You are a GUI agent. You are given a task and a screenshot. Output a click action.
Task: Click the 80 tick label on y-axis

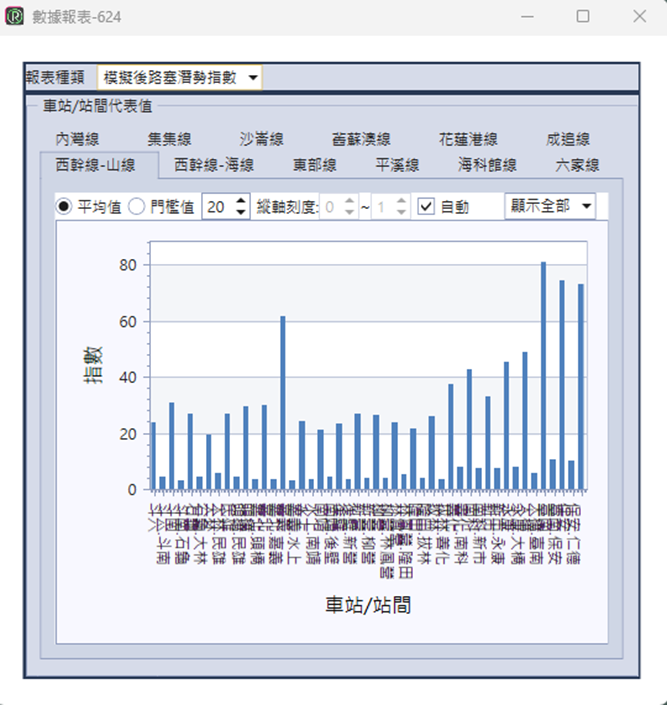(128, 265)
